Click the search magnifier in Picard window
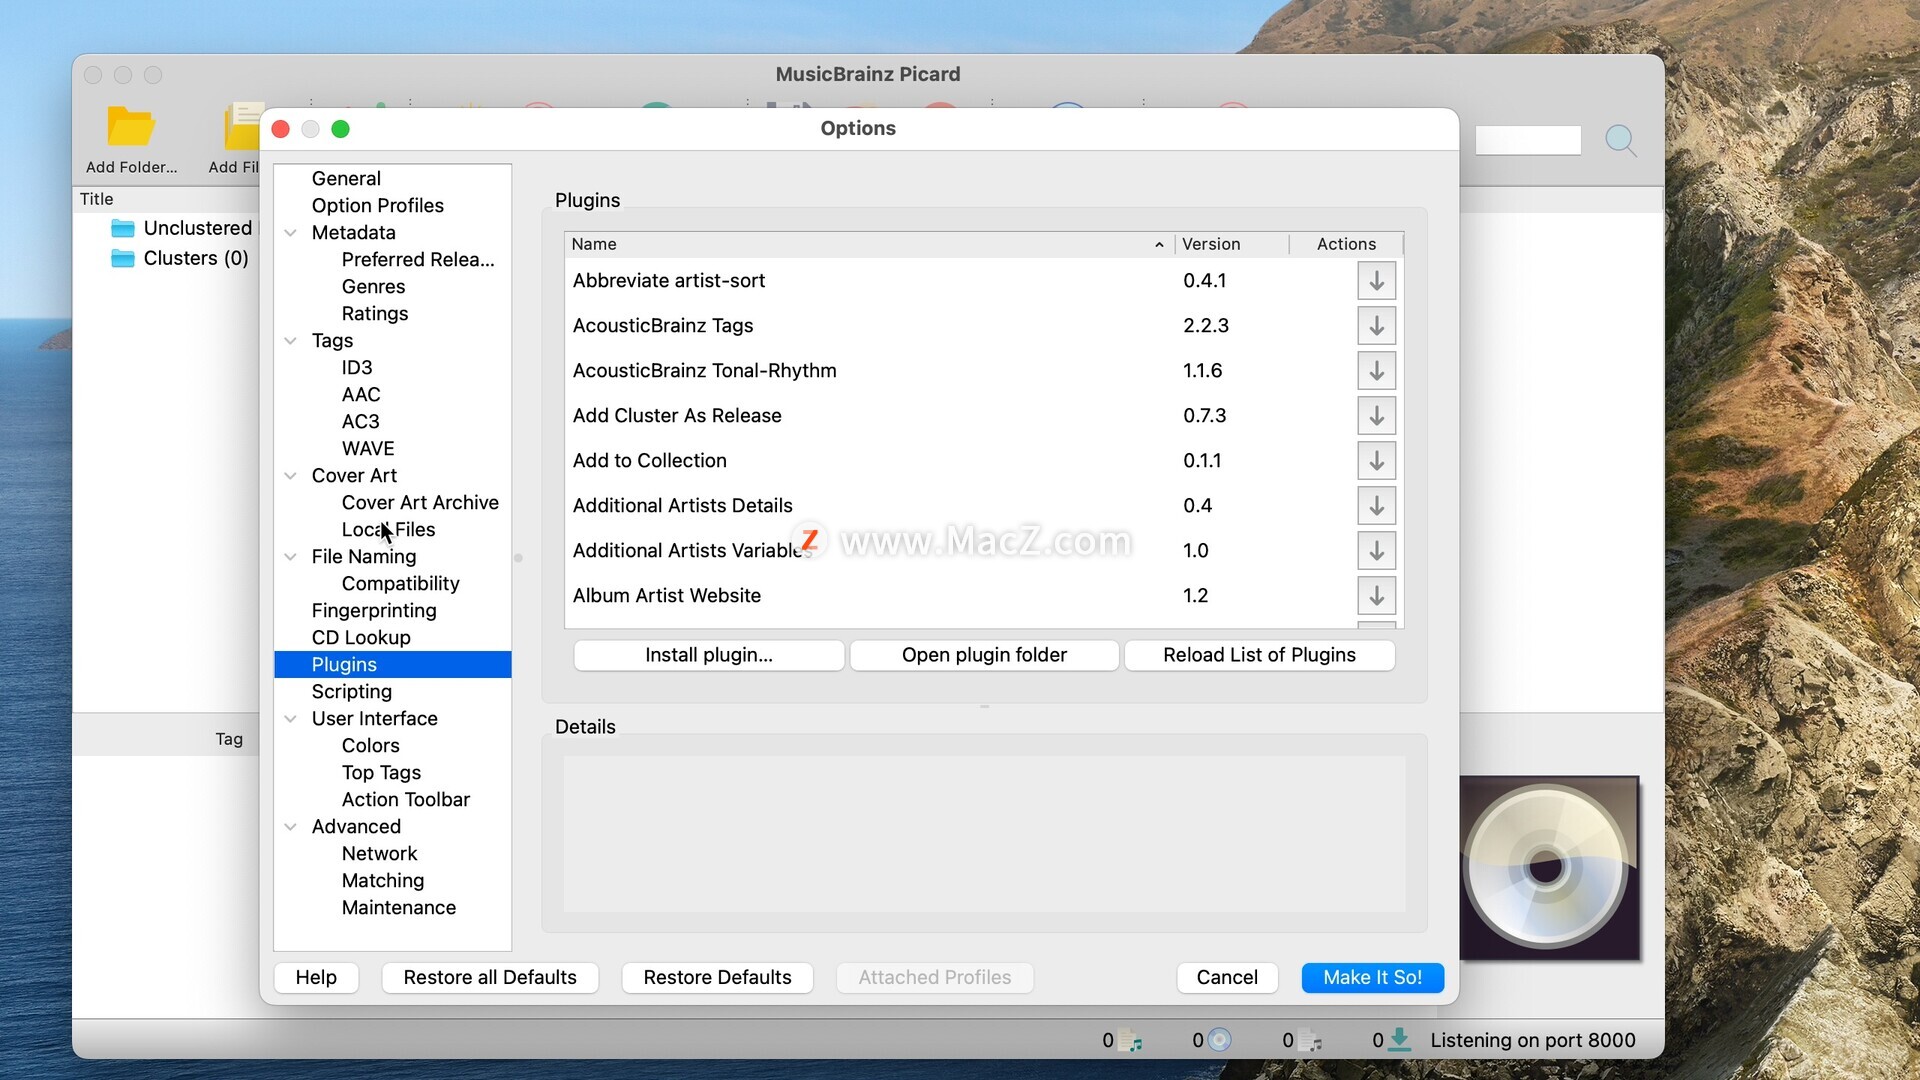 [1620, 140]
